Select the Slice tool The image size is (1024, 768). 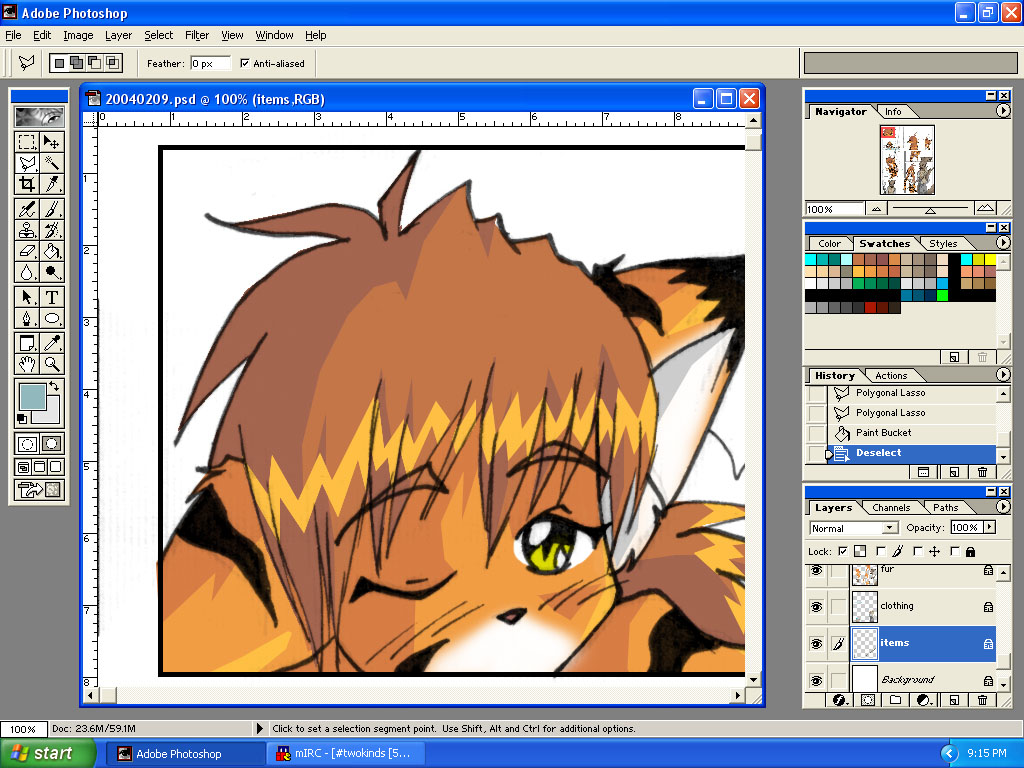pos(52,184)
